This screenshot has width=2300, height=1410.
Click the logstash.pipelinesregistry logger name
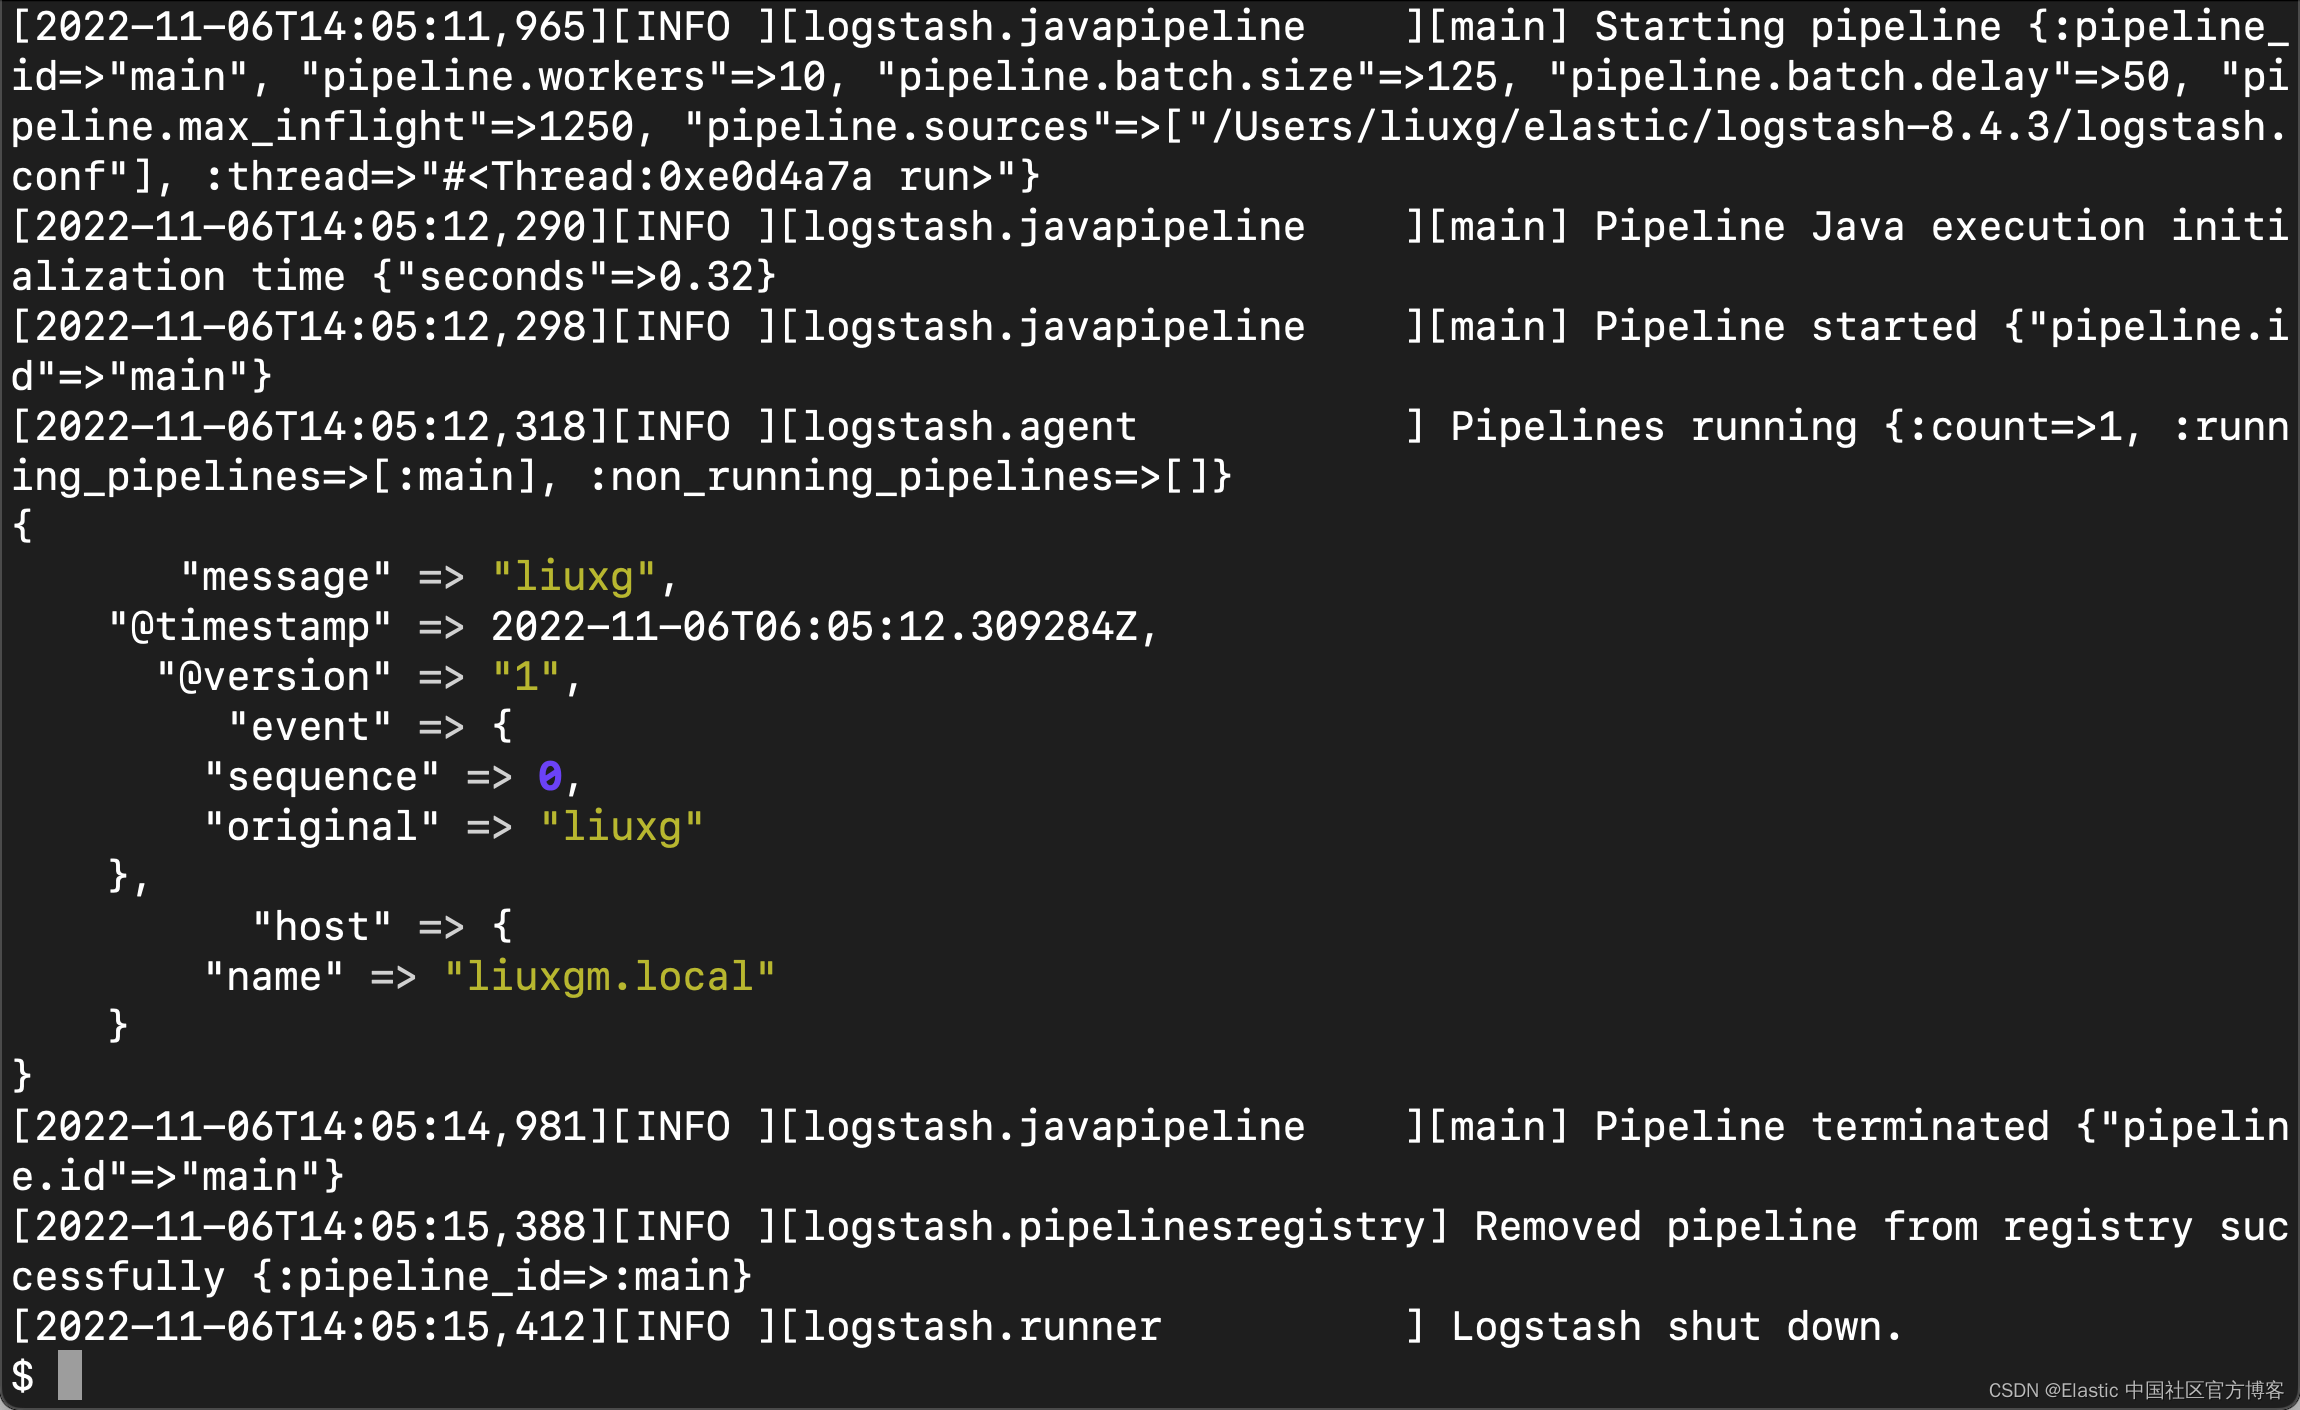(1112, 1227)
